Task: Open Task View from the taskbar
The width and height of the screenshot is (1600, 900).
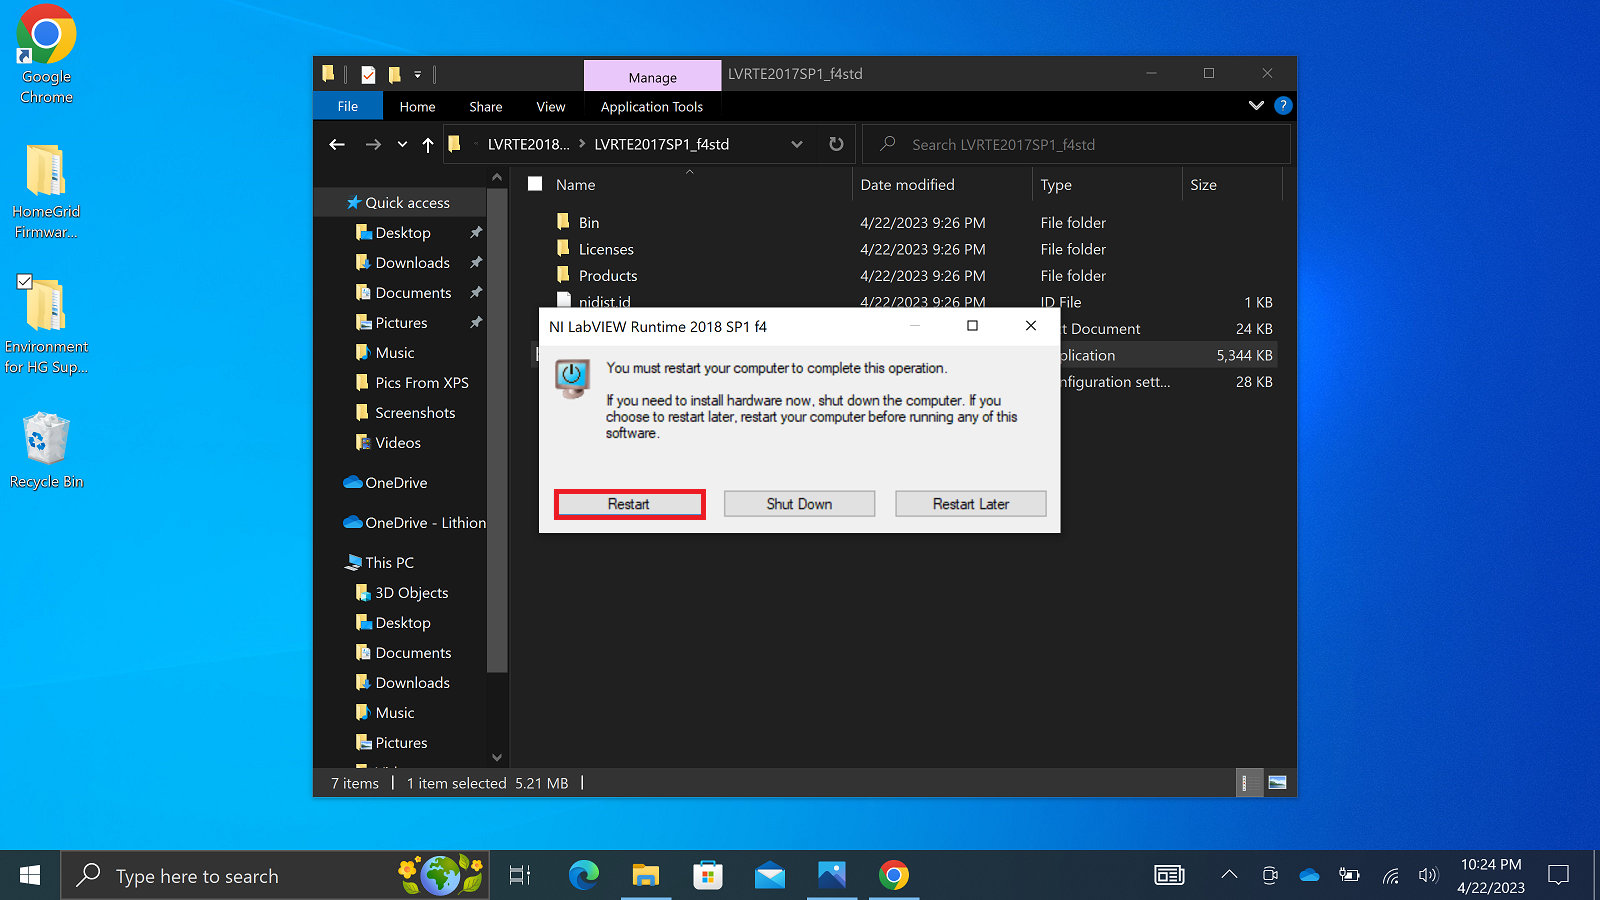Action: [x=520, y=875]
